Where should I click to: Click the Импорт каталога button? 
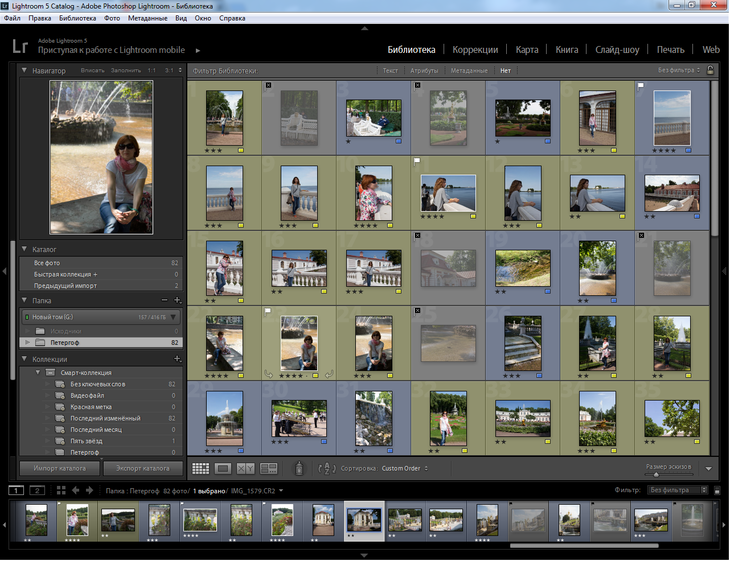(x=62, y=468)
